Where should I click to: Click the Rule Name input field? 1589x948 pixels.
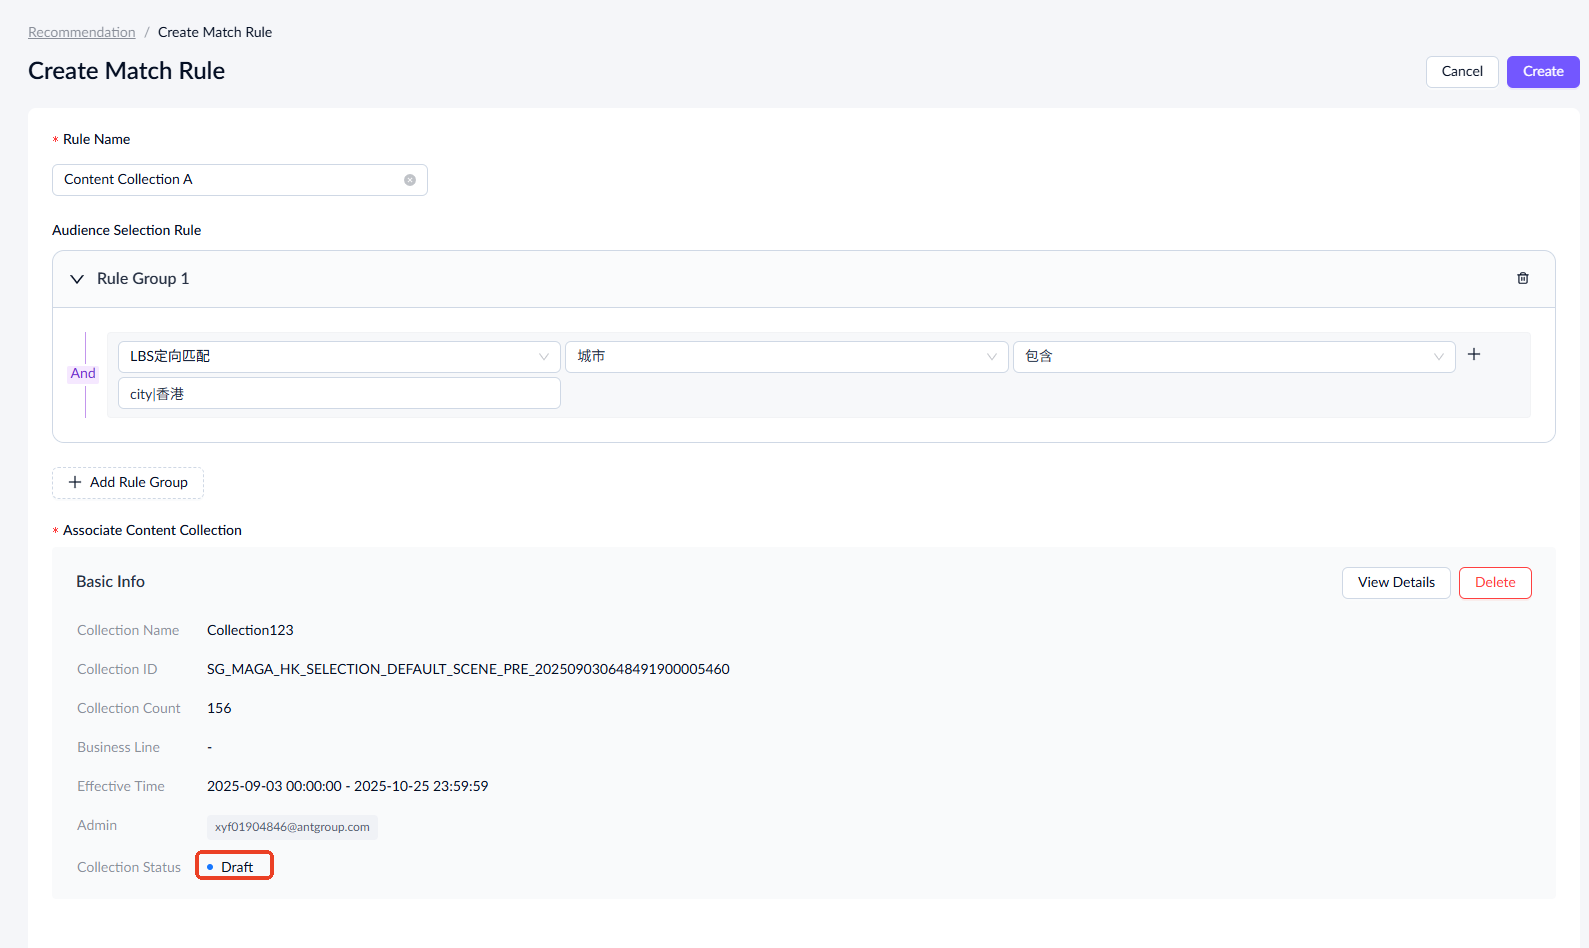pos(228,180)
